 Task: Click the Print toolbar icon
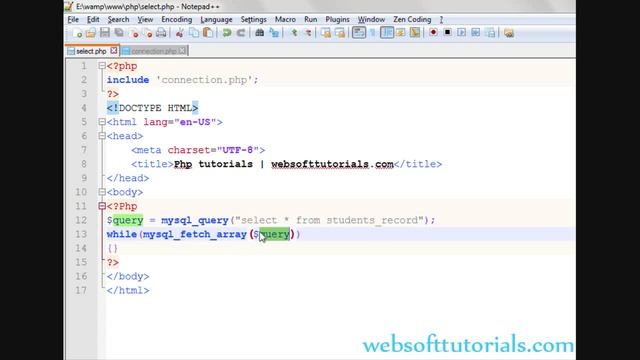pyautogui.click(x=161, y=33)
